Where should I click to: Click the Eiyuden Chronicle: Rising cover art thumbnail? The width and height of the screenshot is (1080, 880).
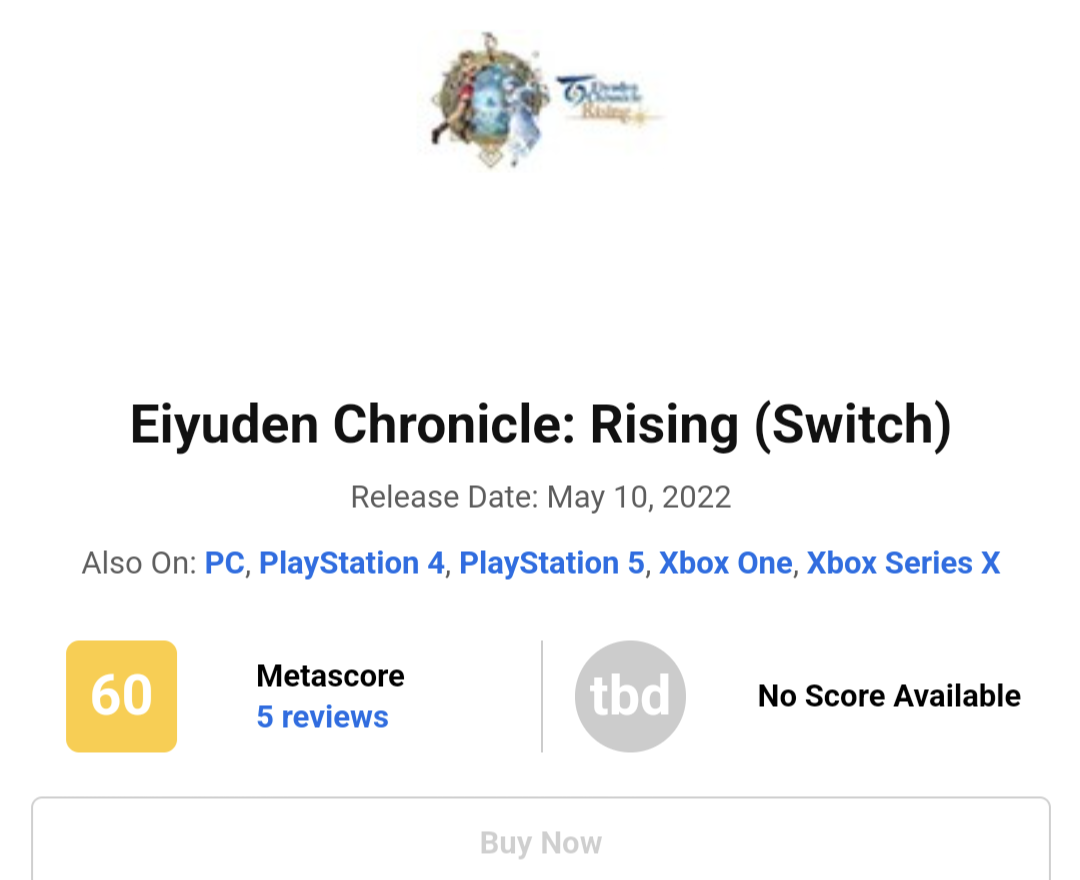tap(541, 100)
